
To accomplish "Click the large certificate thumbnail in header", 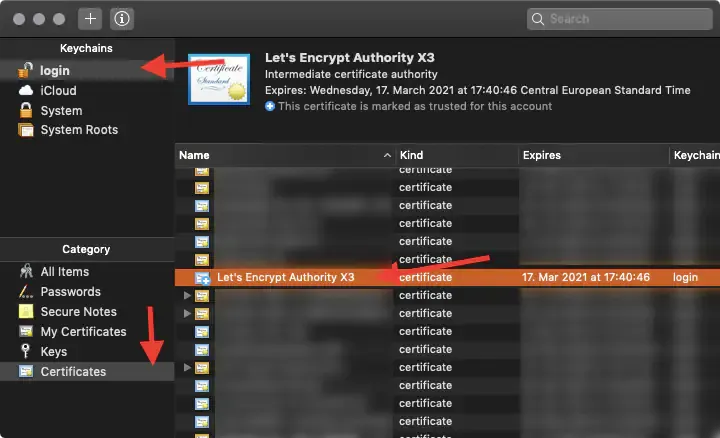I will click(219, 79).
